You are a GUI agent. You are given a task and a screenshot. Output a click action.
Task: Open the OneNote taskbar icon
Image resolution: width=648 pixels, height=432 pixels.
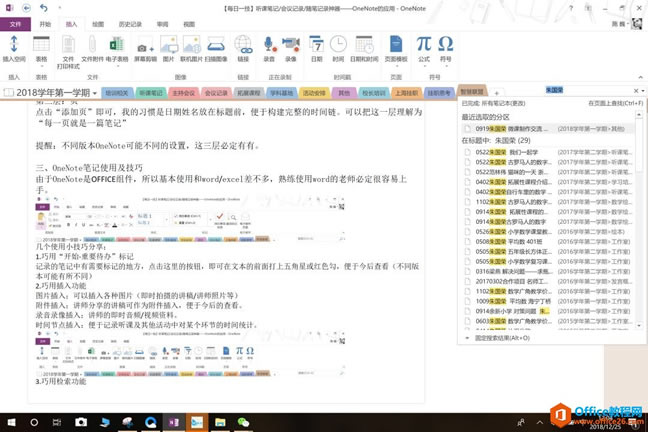click(174, 422)
